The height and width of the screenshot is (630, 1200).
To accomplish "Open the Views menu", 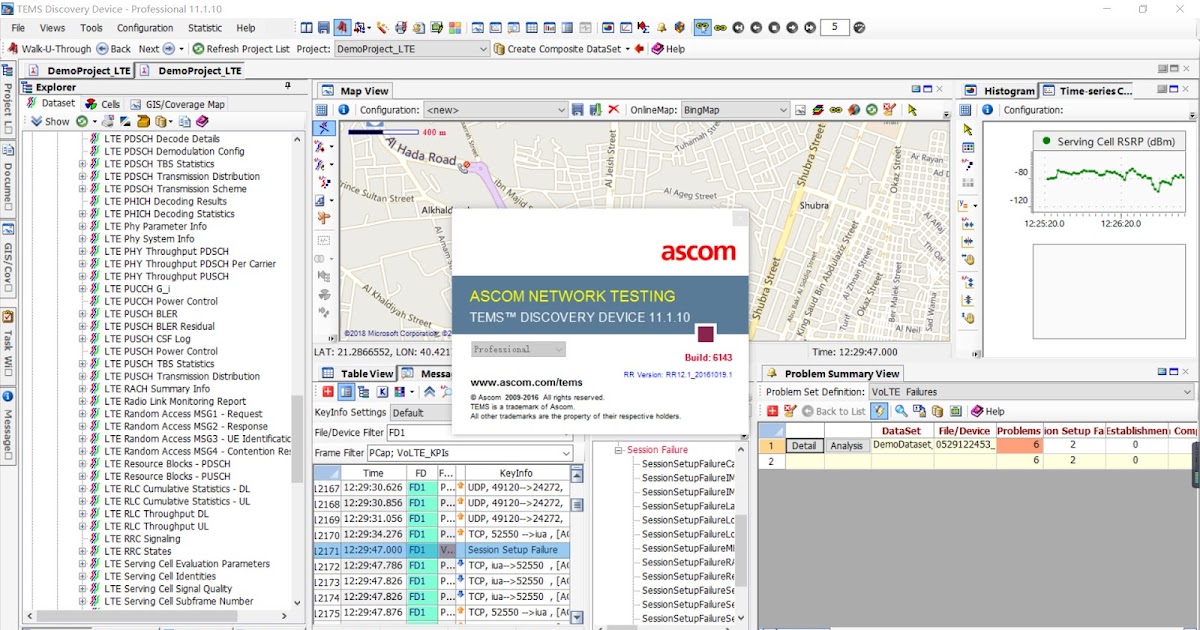I will click(x=52, y=28).
